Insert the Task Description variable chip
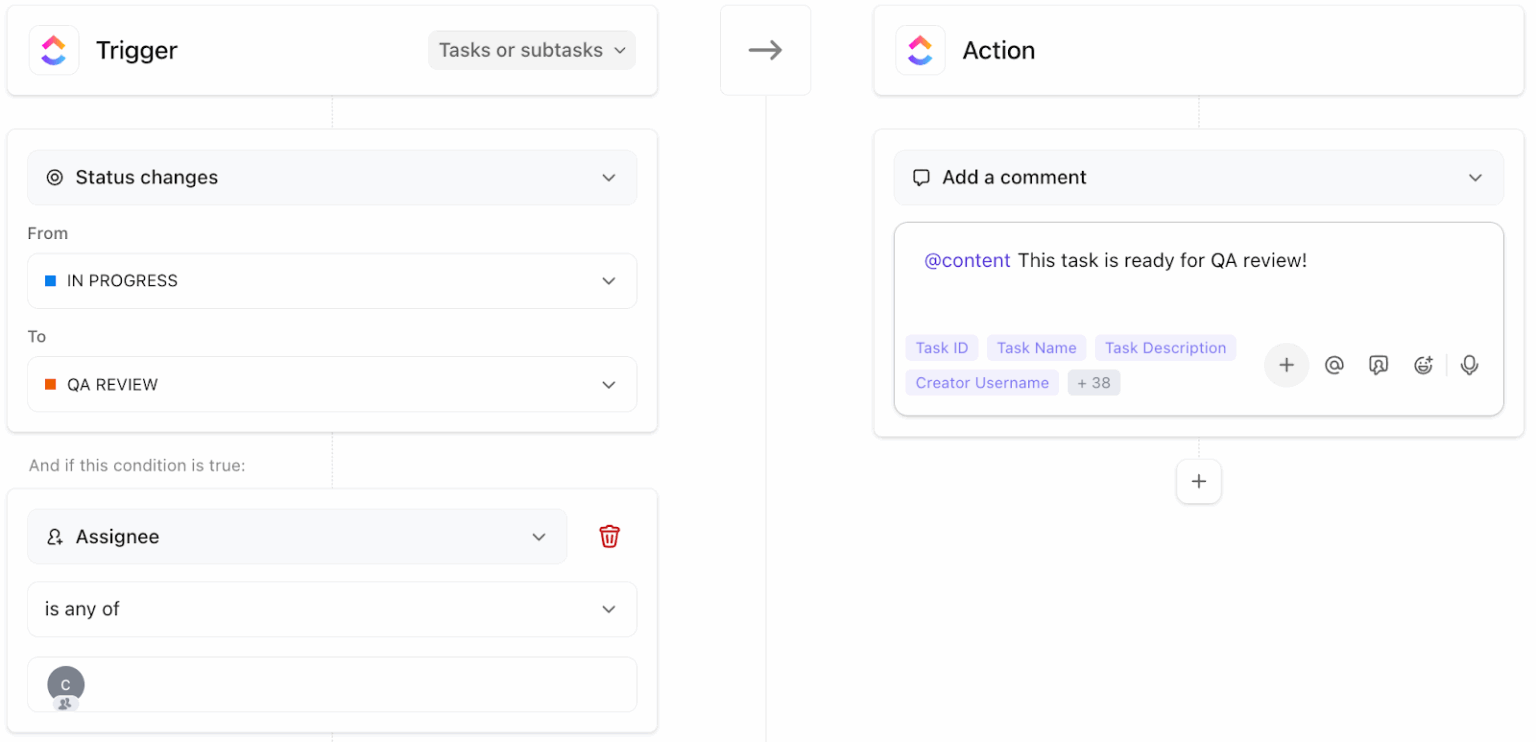 [1166, 348]
